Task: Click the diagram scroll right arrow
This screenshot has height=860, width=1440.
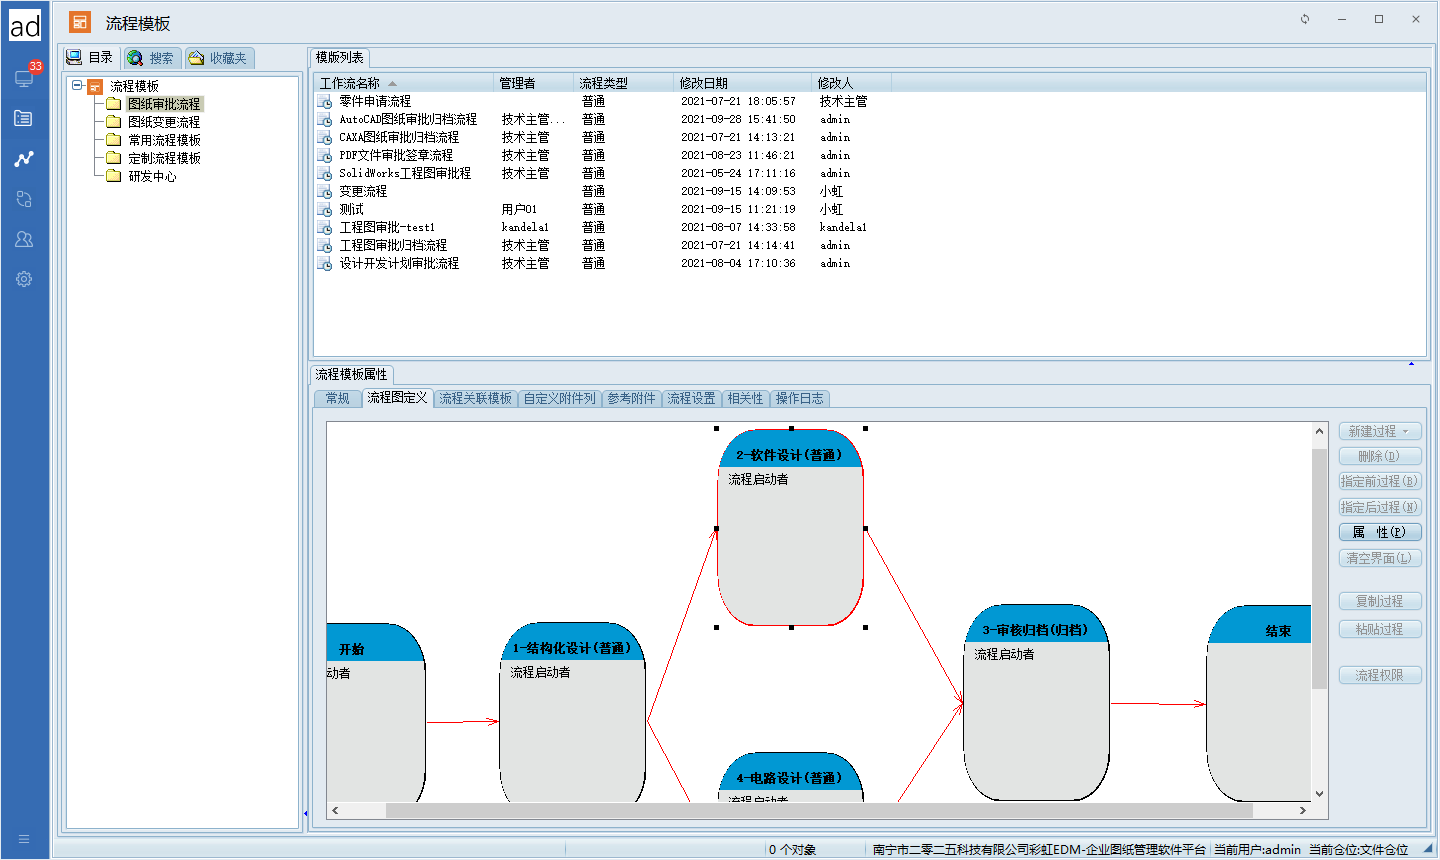Action: click(x=1303, y=810)
